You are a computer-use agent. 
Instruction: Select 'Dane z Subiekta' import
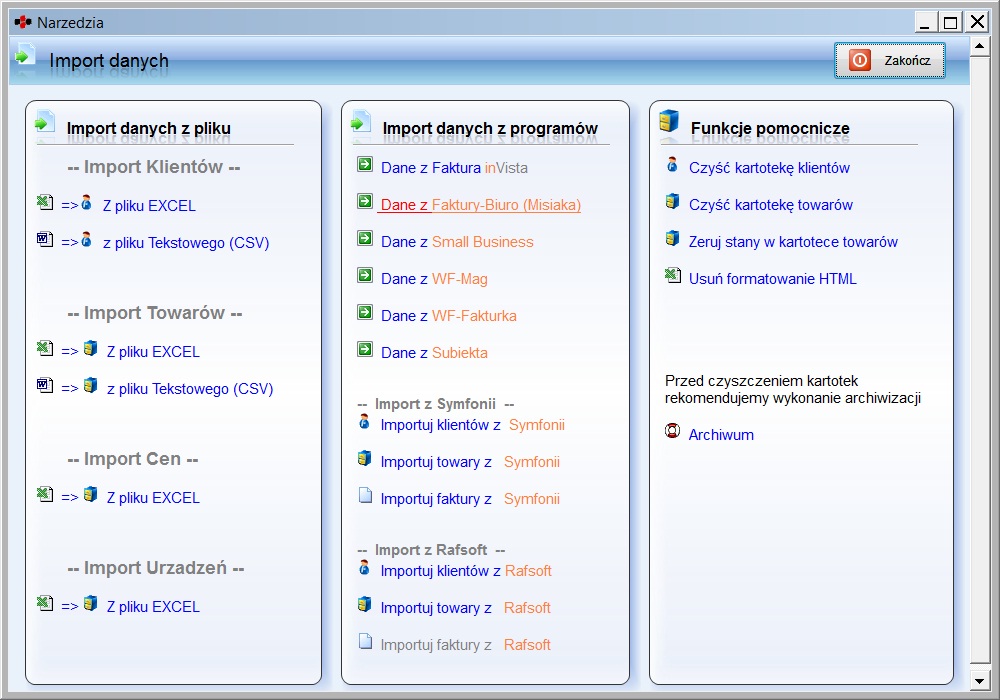[x=434, y=353]
